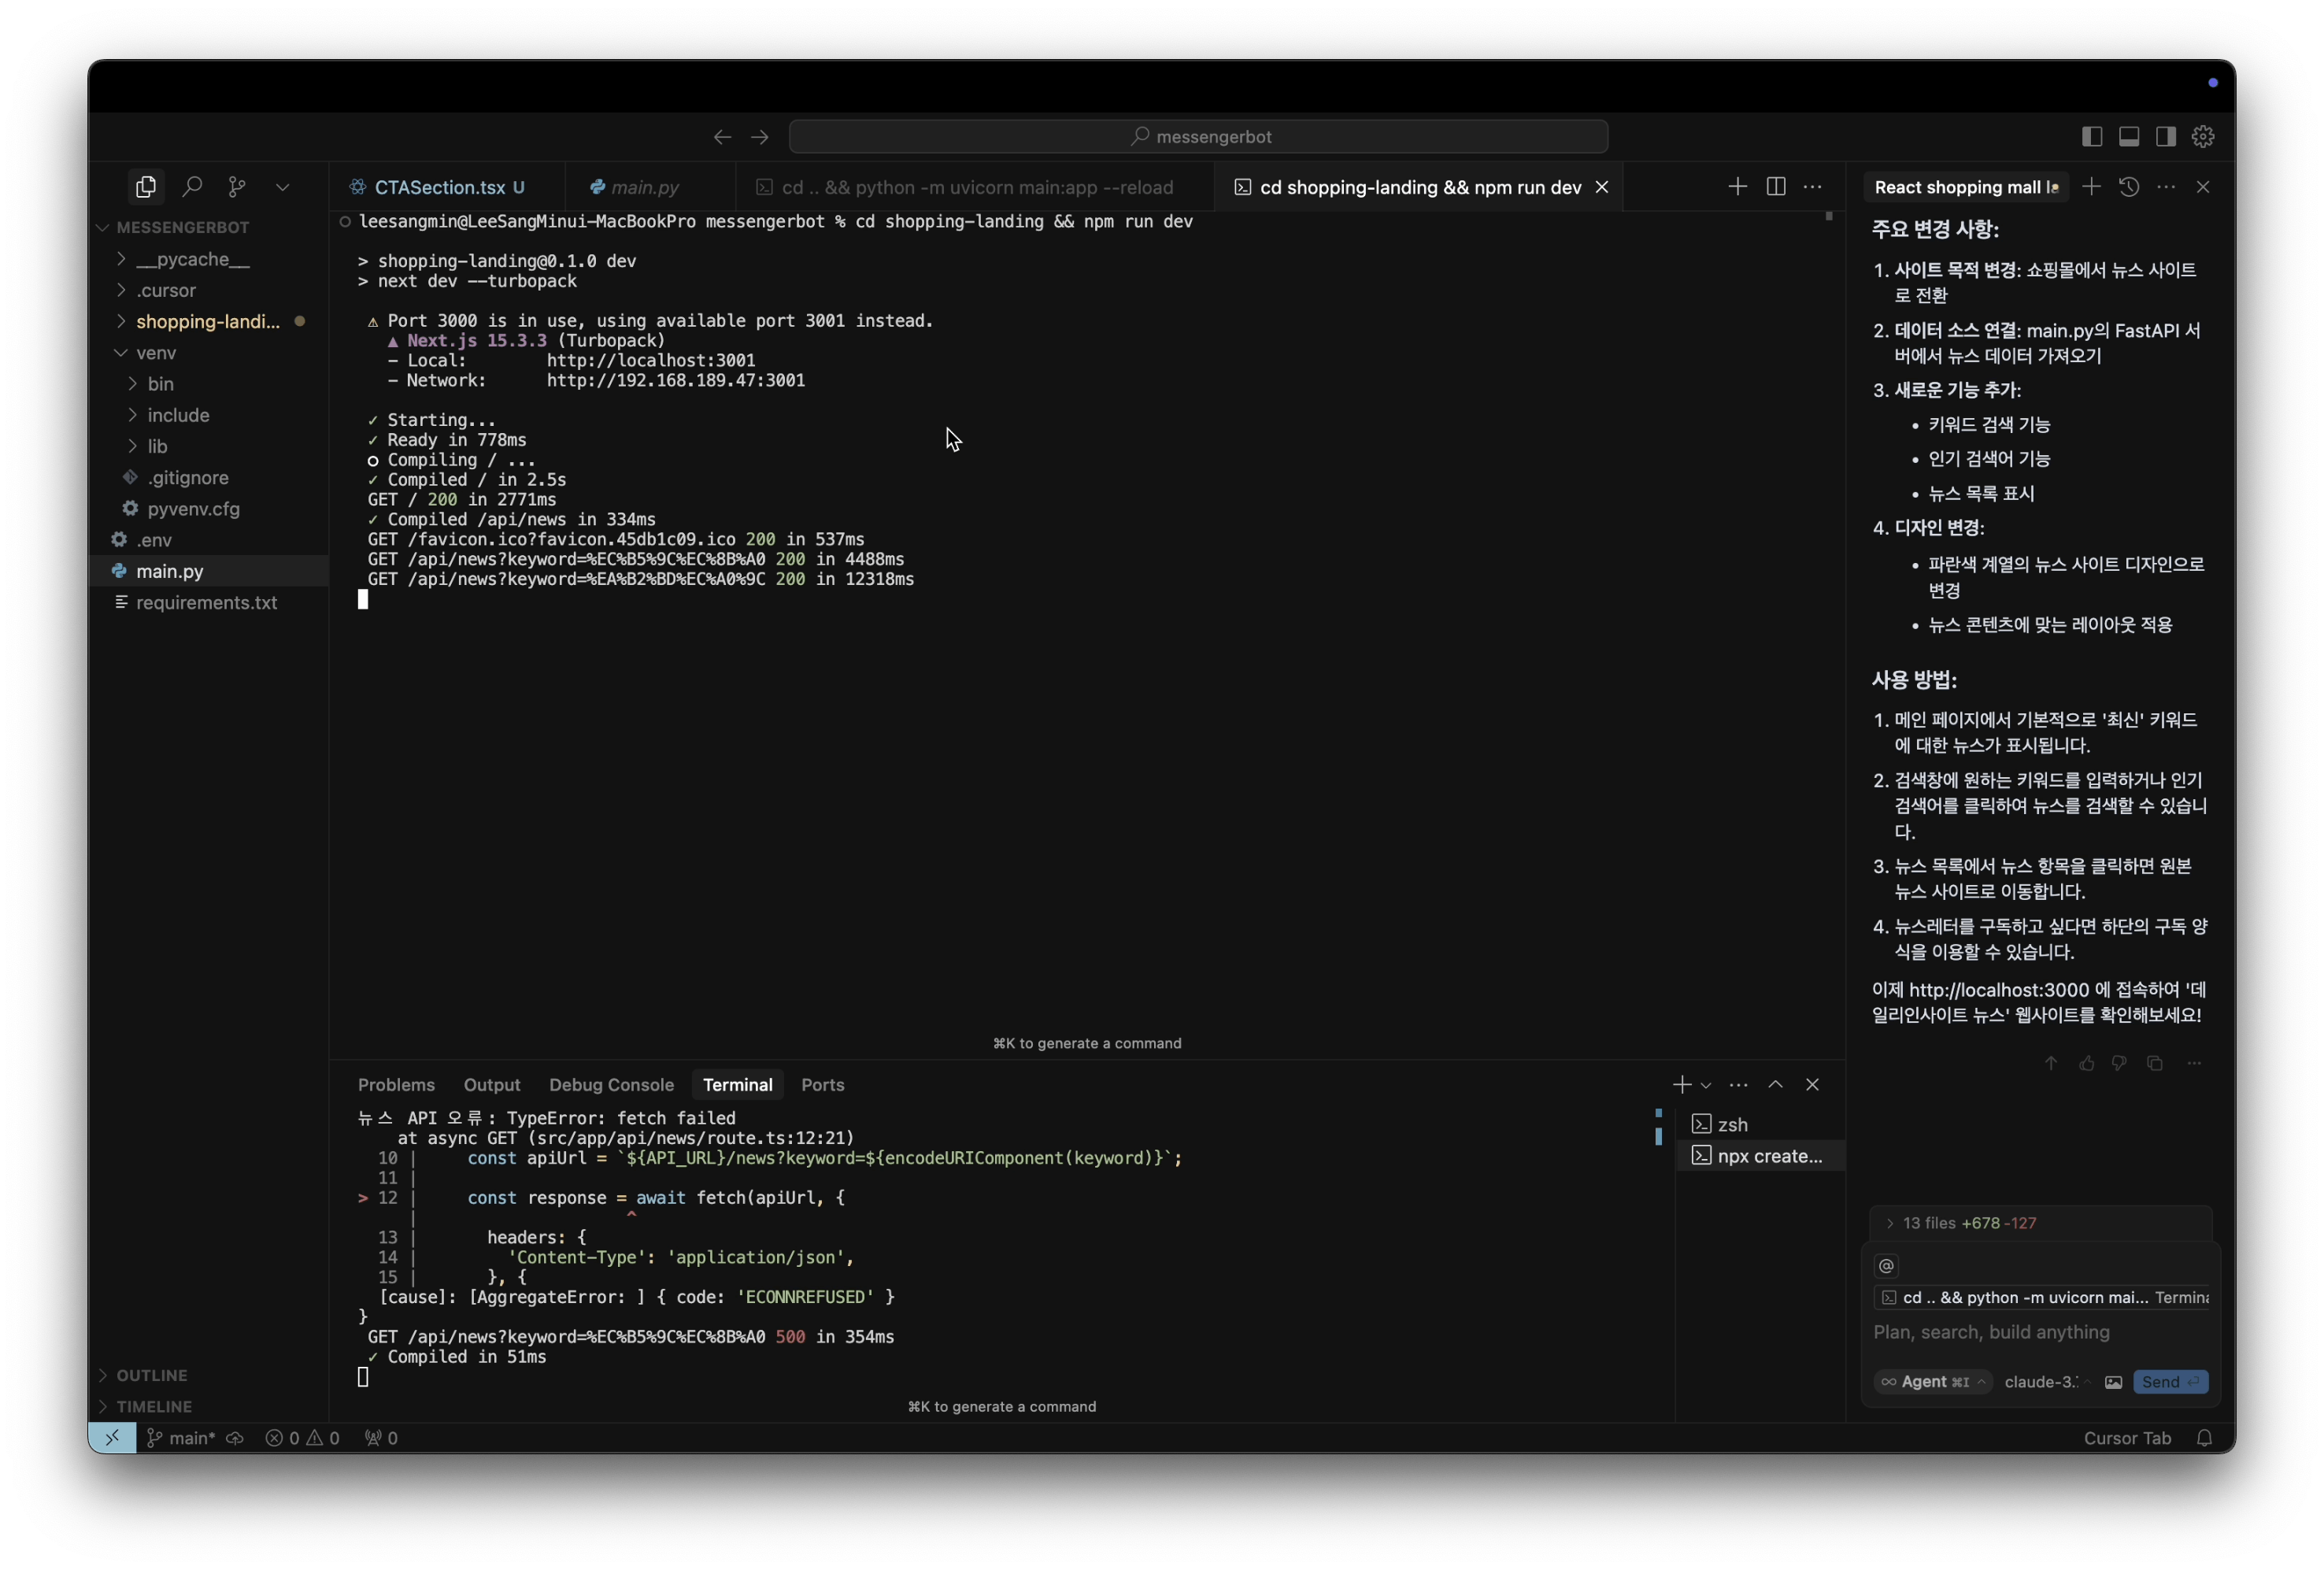
Task: Open the Agent mode dropdown
Action: [x=1933, y=1383]
